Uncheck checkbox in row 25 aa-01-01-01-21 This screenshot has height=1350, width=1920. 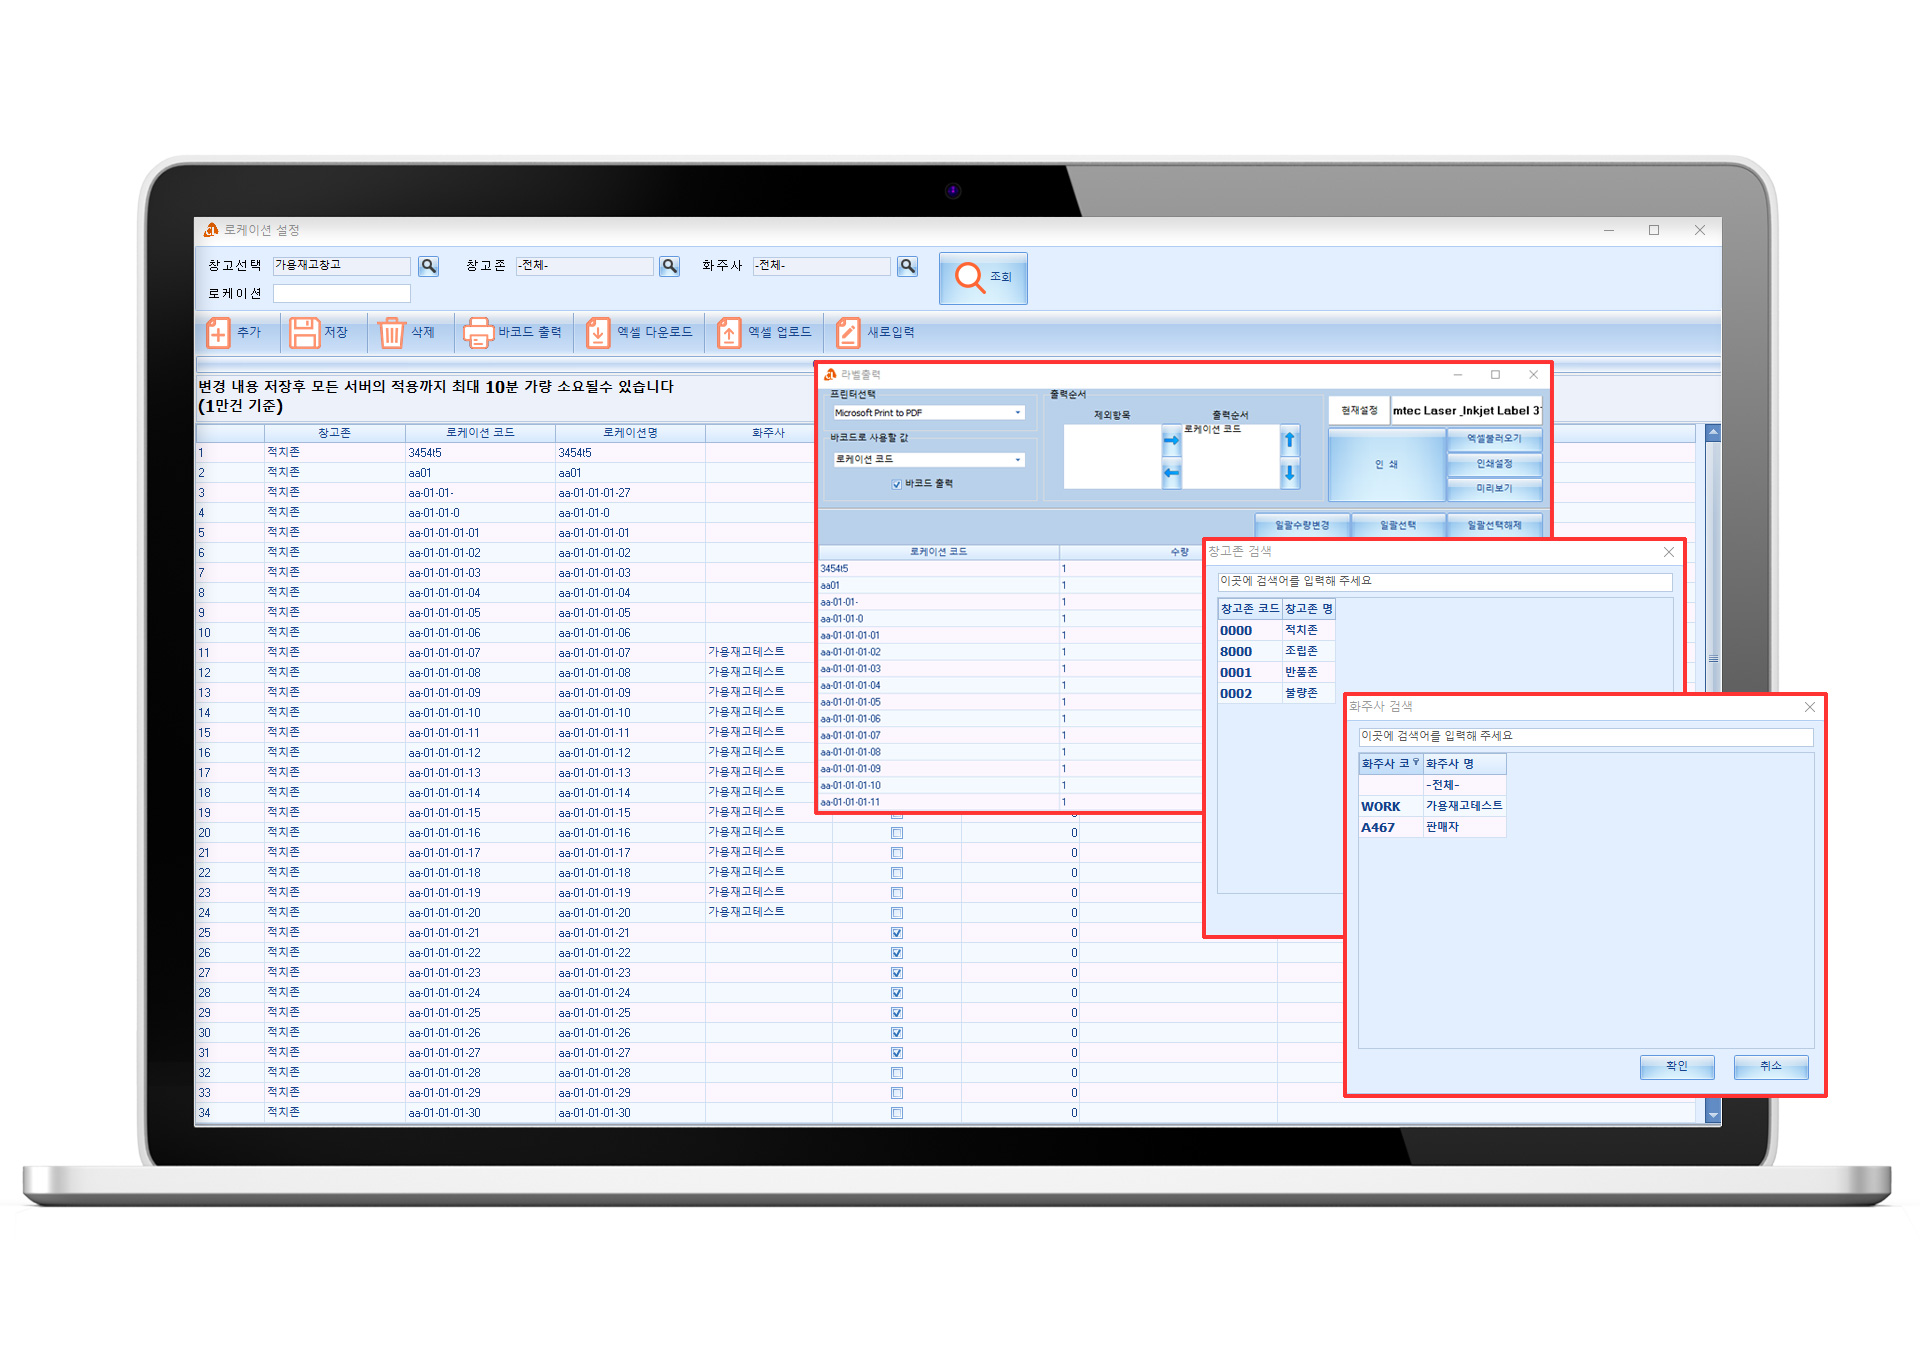(x=897, y=933)
